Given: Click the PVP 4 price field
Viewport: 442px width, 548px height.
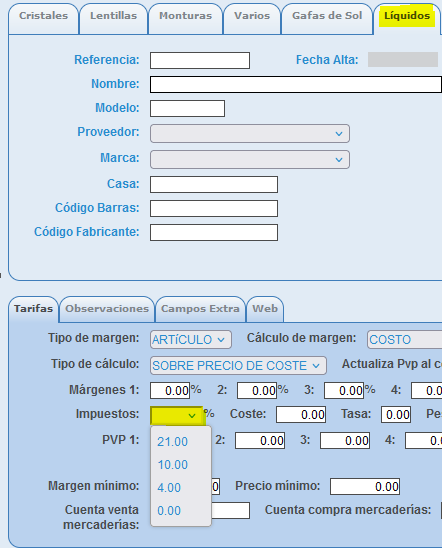Looking at the screenshot, I should pyautogui.click(x=423, y=440).
